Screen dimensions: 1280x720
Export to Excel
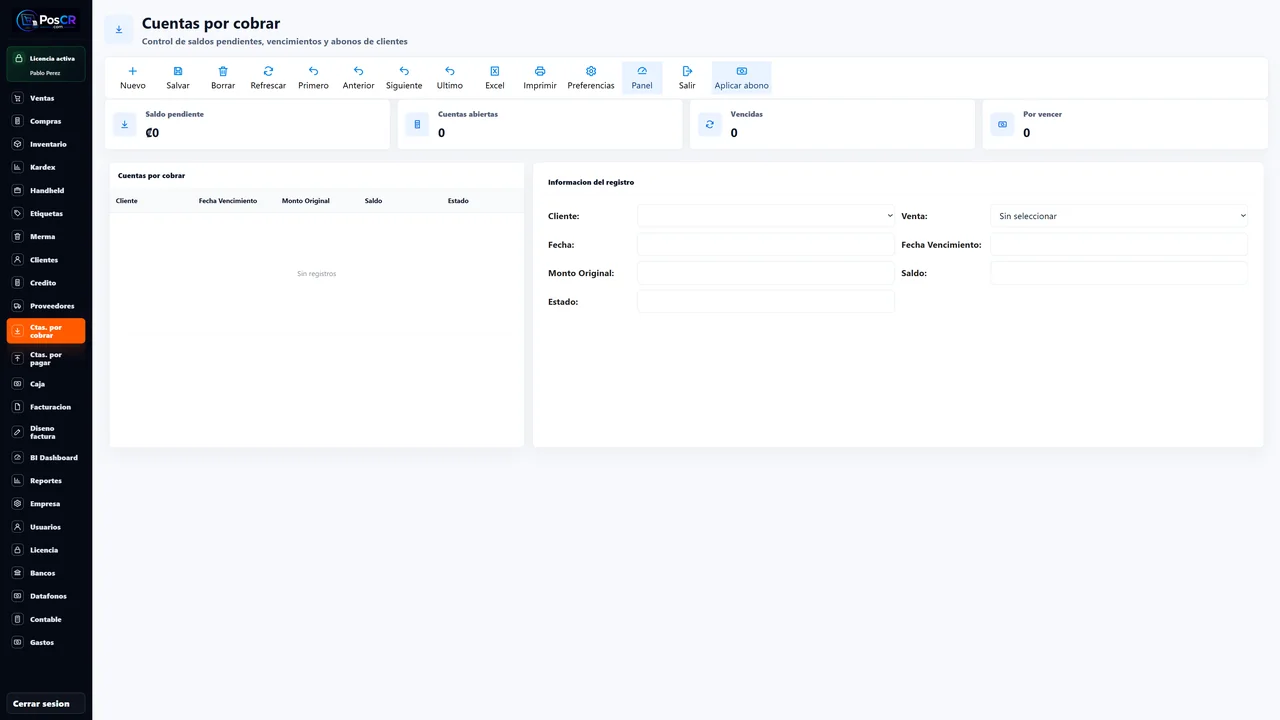point(495,78)
